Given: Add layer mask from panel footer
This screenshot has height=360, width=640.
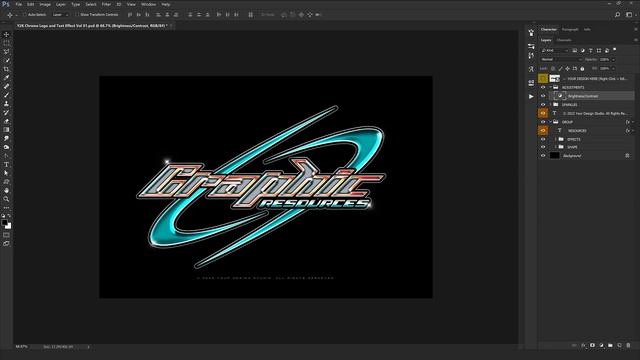Looking at the screenshot, I should click(592, 345).
